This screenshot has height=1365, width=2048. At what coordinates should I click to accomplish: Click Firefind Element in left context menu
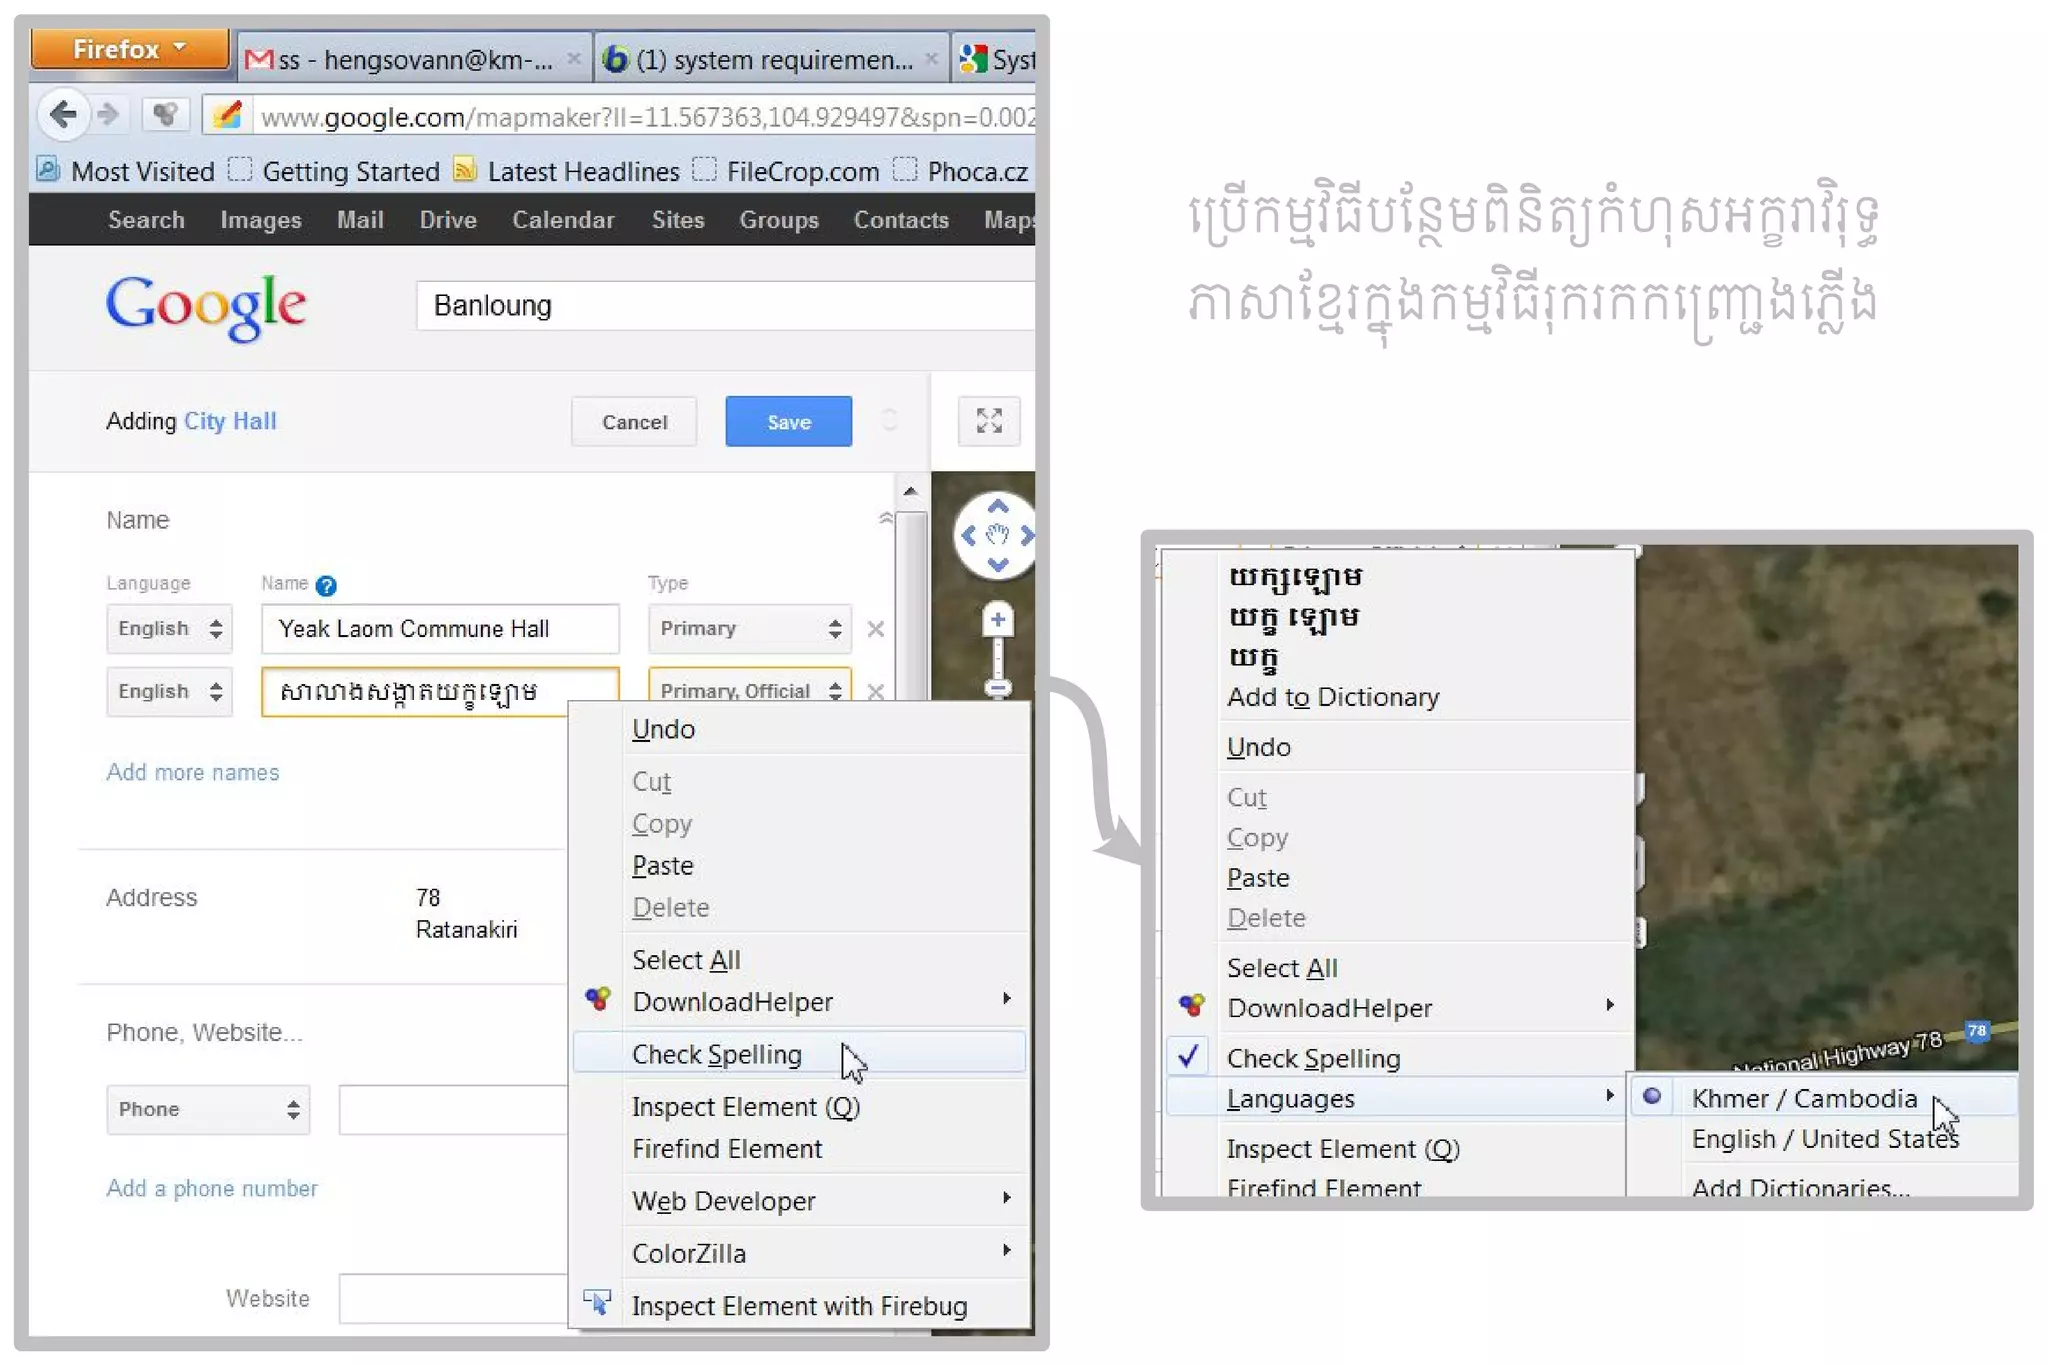pyautogui.click(x=799, y=1148)
